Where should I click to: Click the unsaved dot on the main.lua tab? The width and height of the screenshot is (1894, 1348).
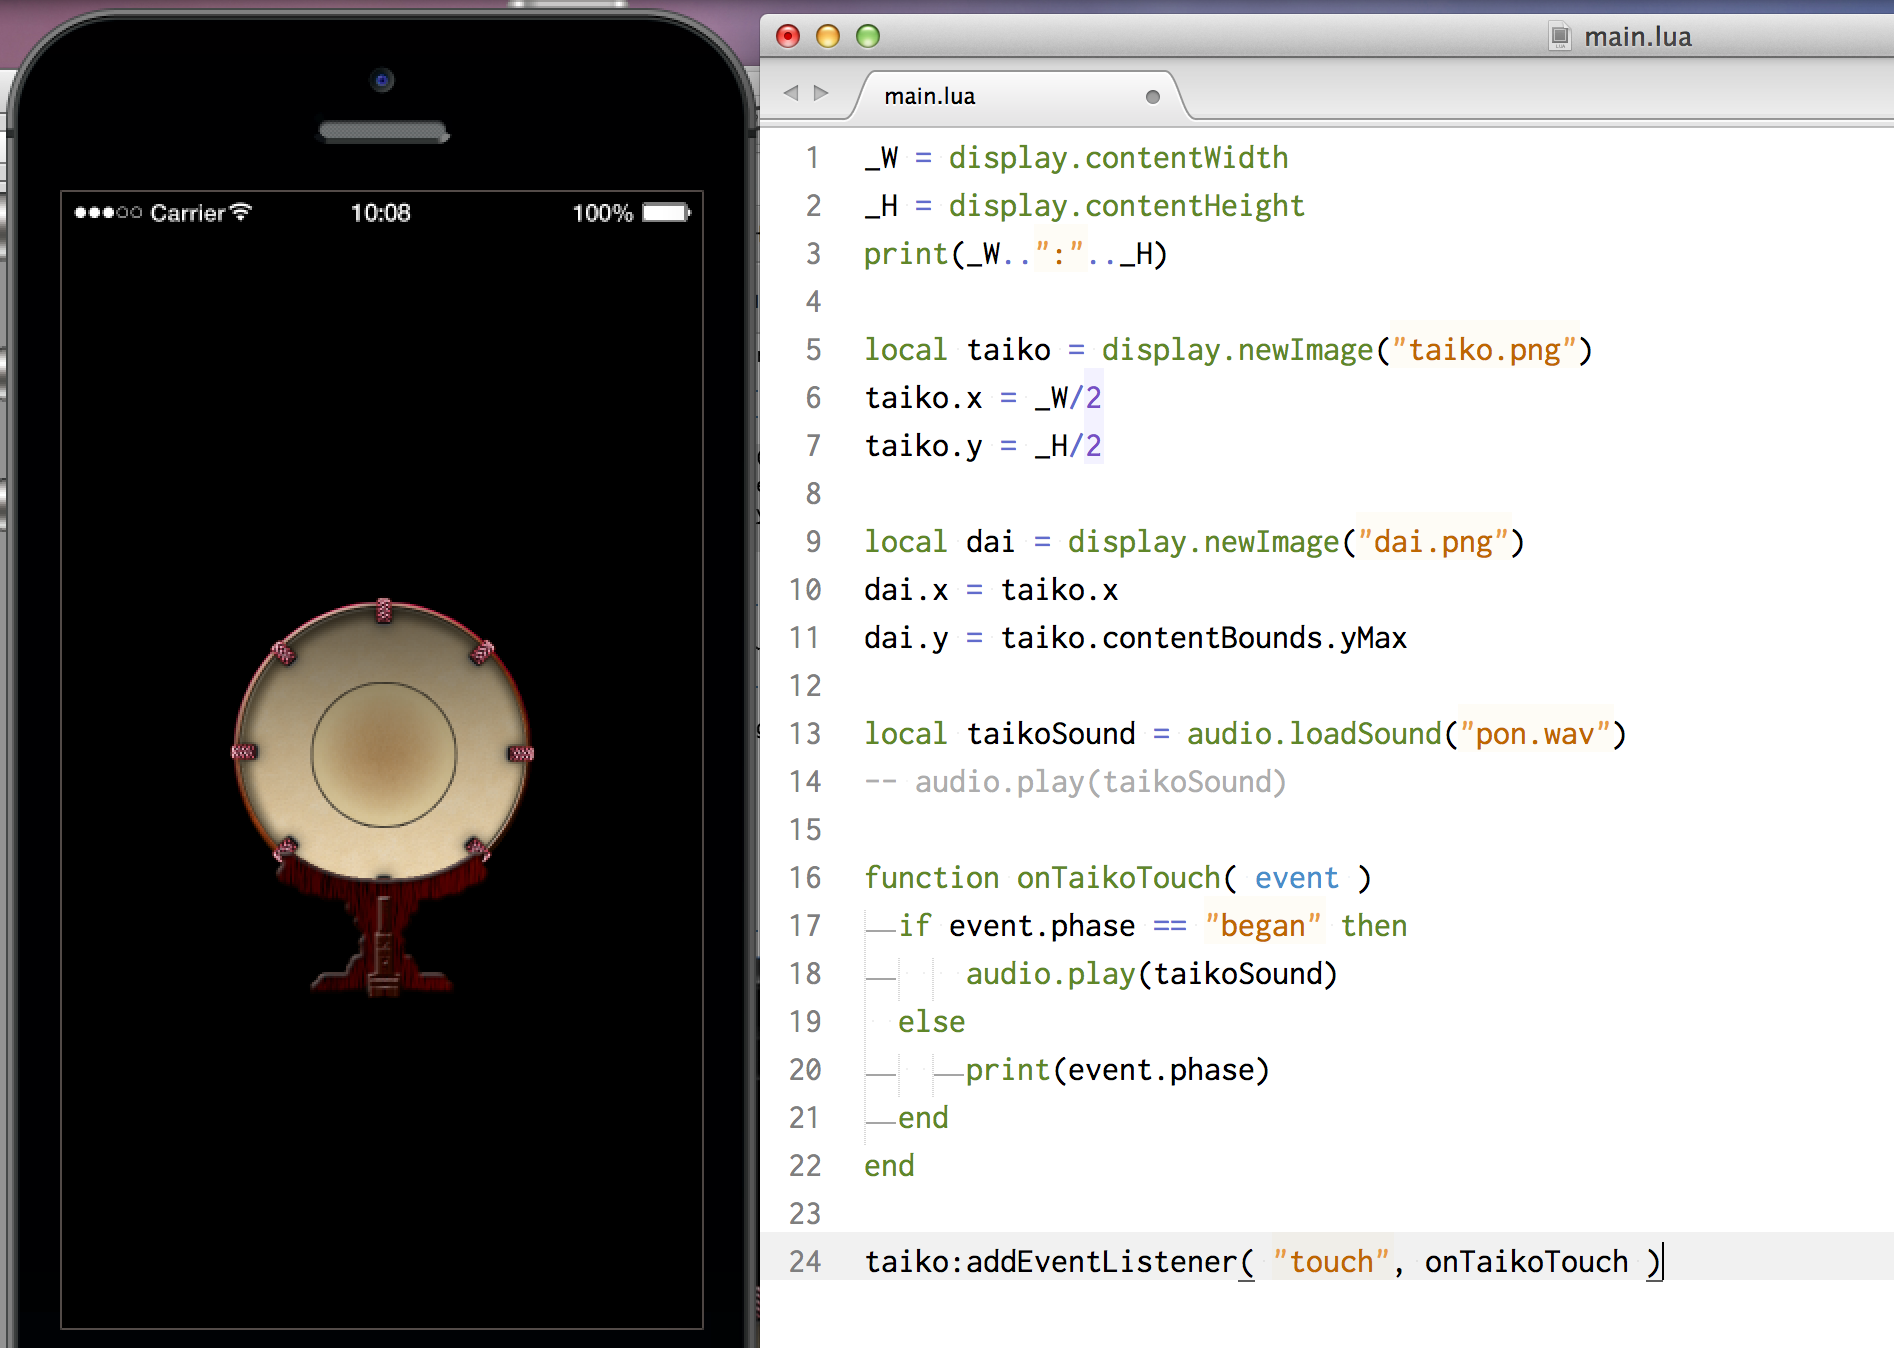1152,97
